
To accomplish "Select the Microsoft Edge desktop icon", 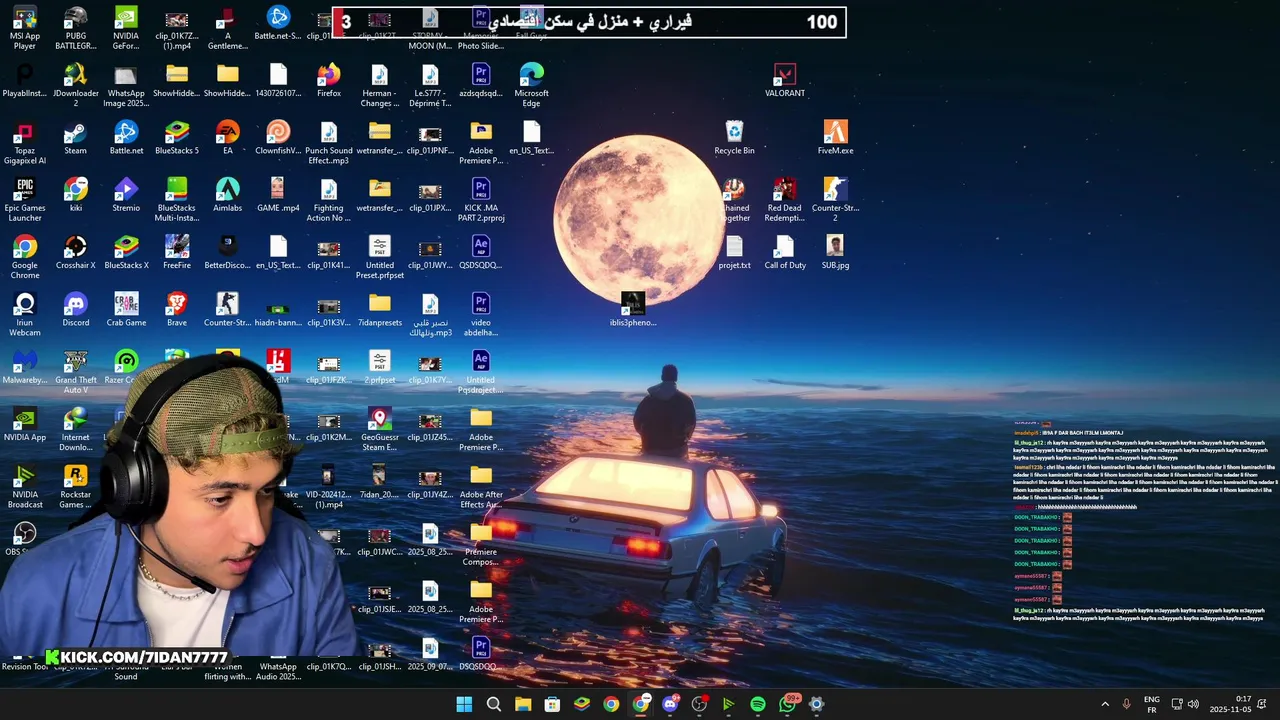I will 531,85.
